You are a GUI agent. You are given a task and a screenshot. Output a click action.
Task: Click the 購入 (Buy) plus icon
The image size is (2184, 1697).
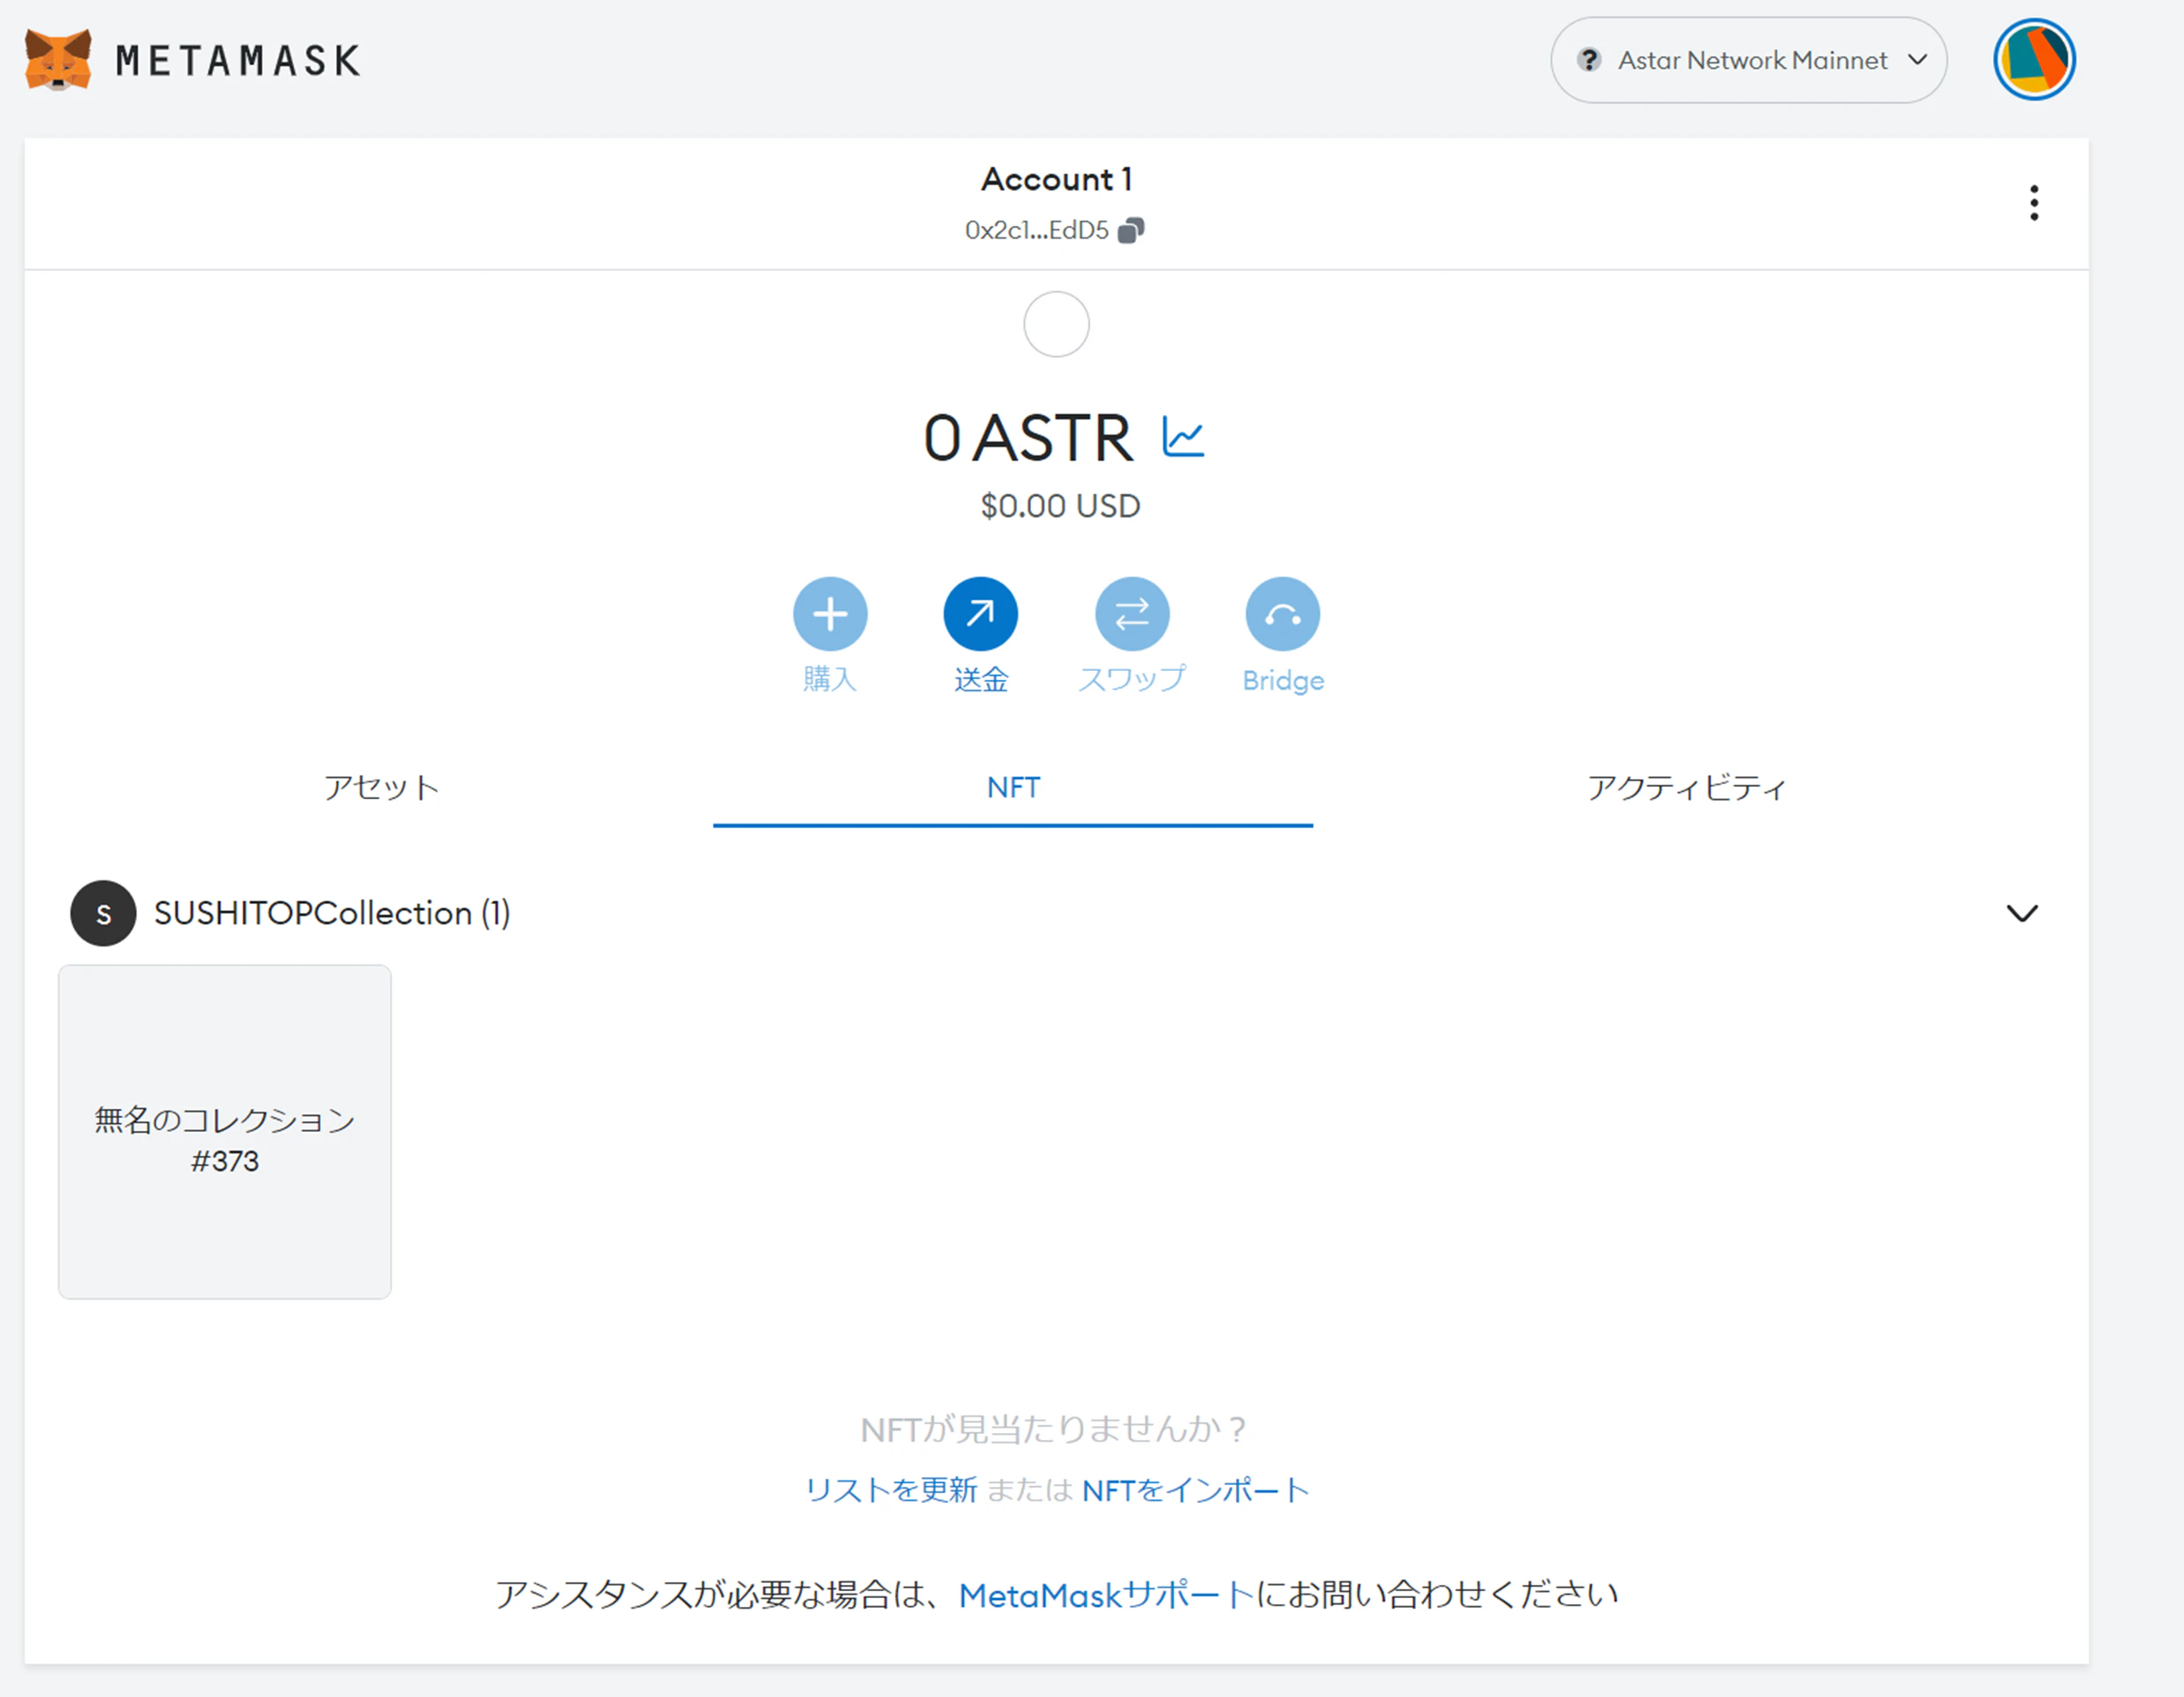point(830,614)
